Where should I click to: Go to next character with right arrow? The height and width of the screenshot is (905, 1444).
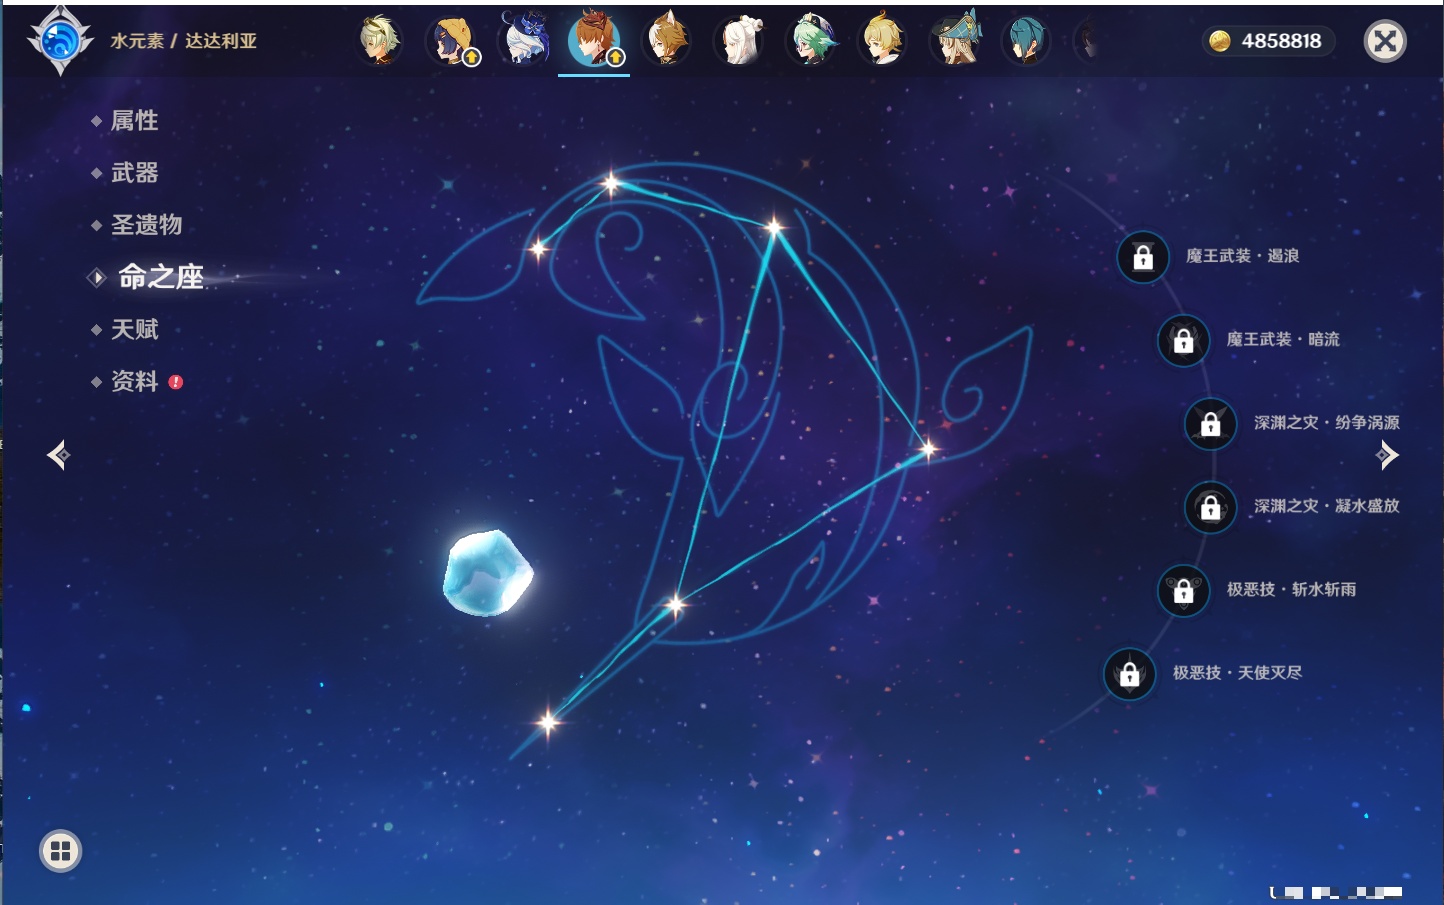(x=1387, y=455)
